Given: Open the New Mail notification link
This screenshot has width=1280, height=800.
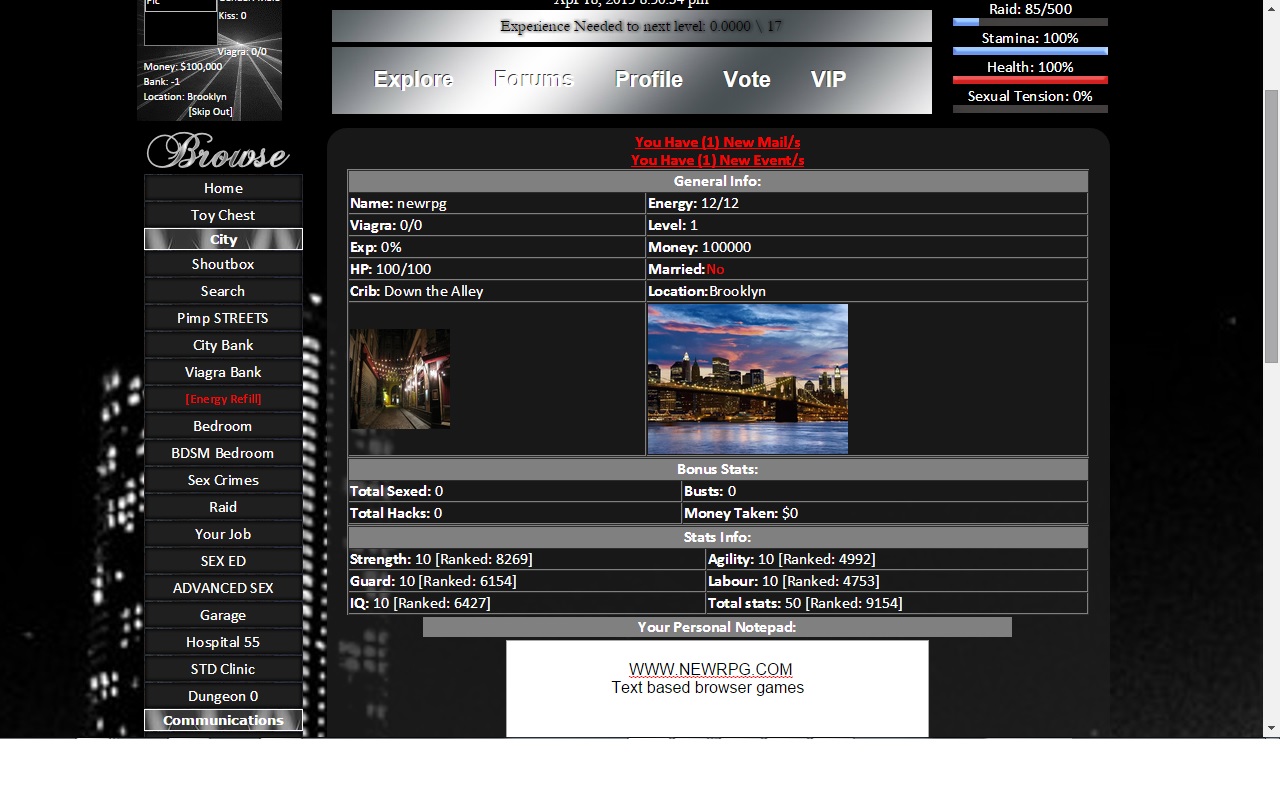Looking at the screenshot, I should click(717, 142).
